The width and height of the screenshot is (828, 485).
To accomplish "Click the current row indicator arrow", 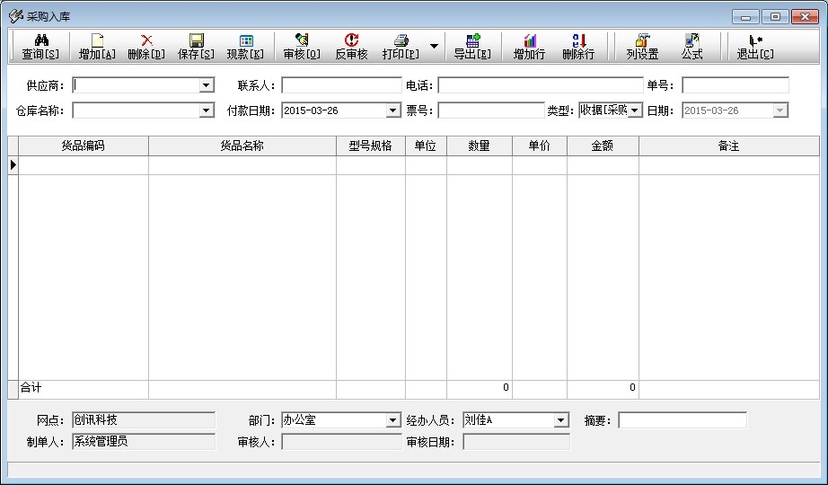I will (x=13, y=165).
